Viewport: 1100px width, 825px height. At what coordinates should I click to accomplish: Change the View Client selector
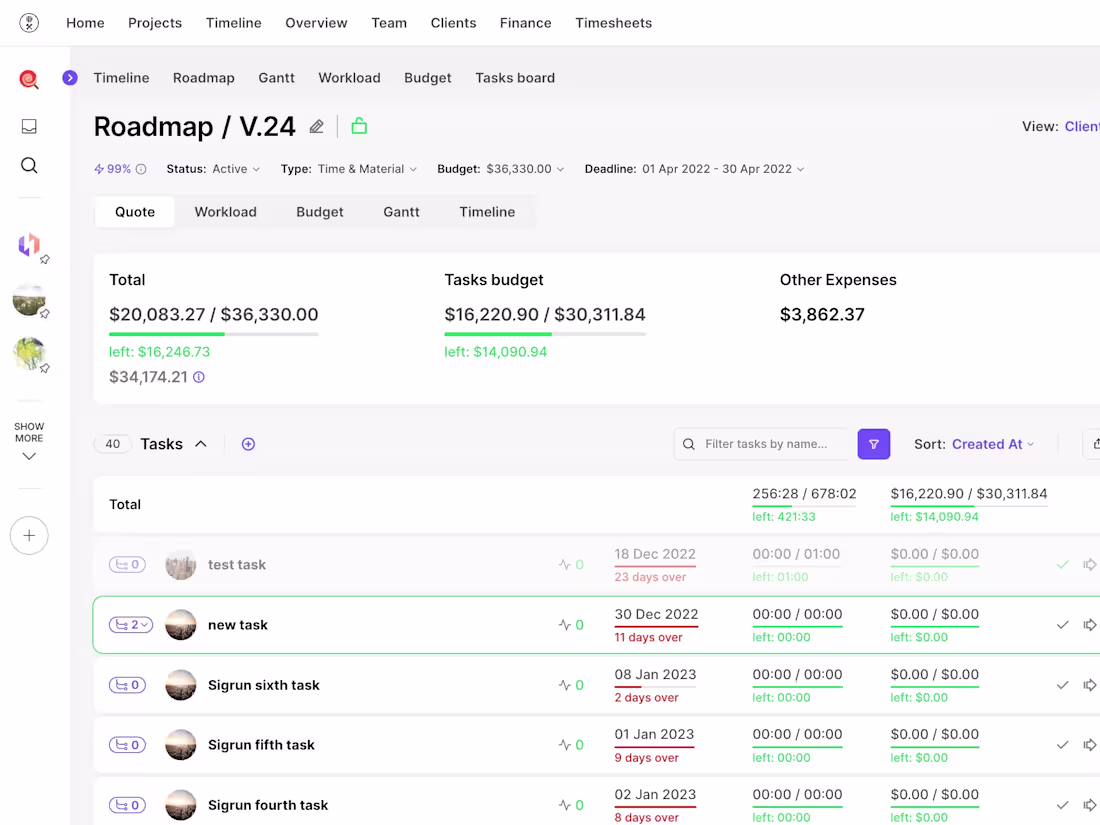(1081, 127)
